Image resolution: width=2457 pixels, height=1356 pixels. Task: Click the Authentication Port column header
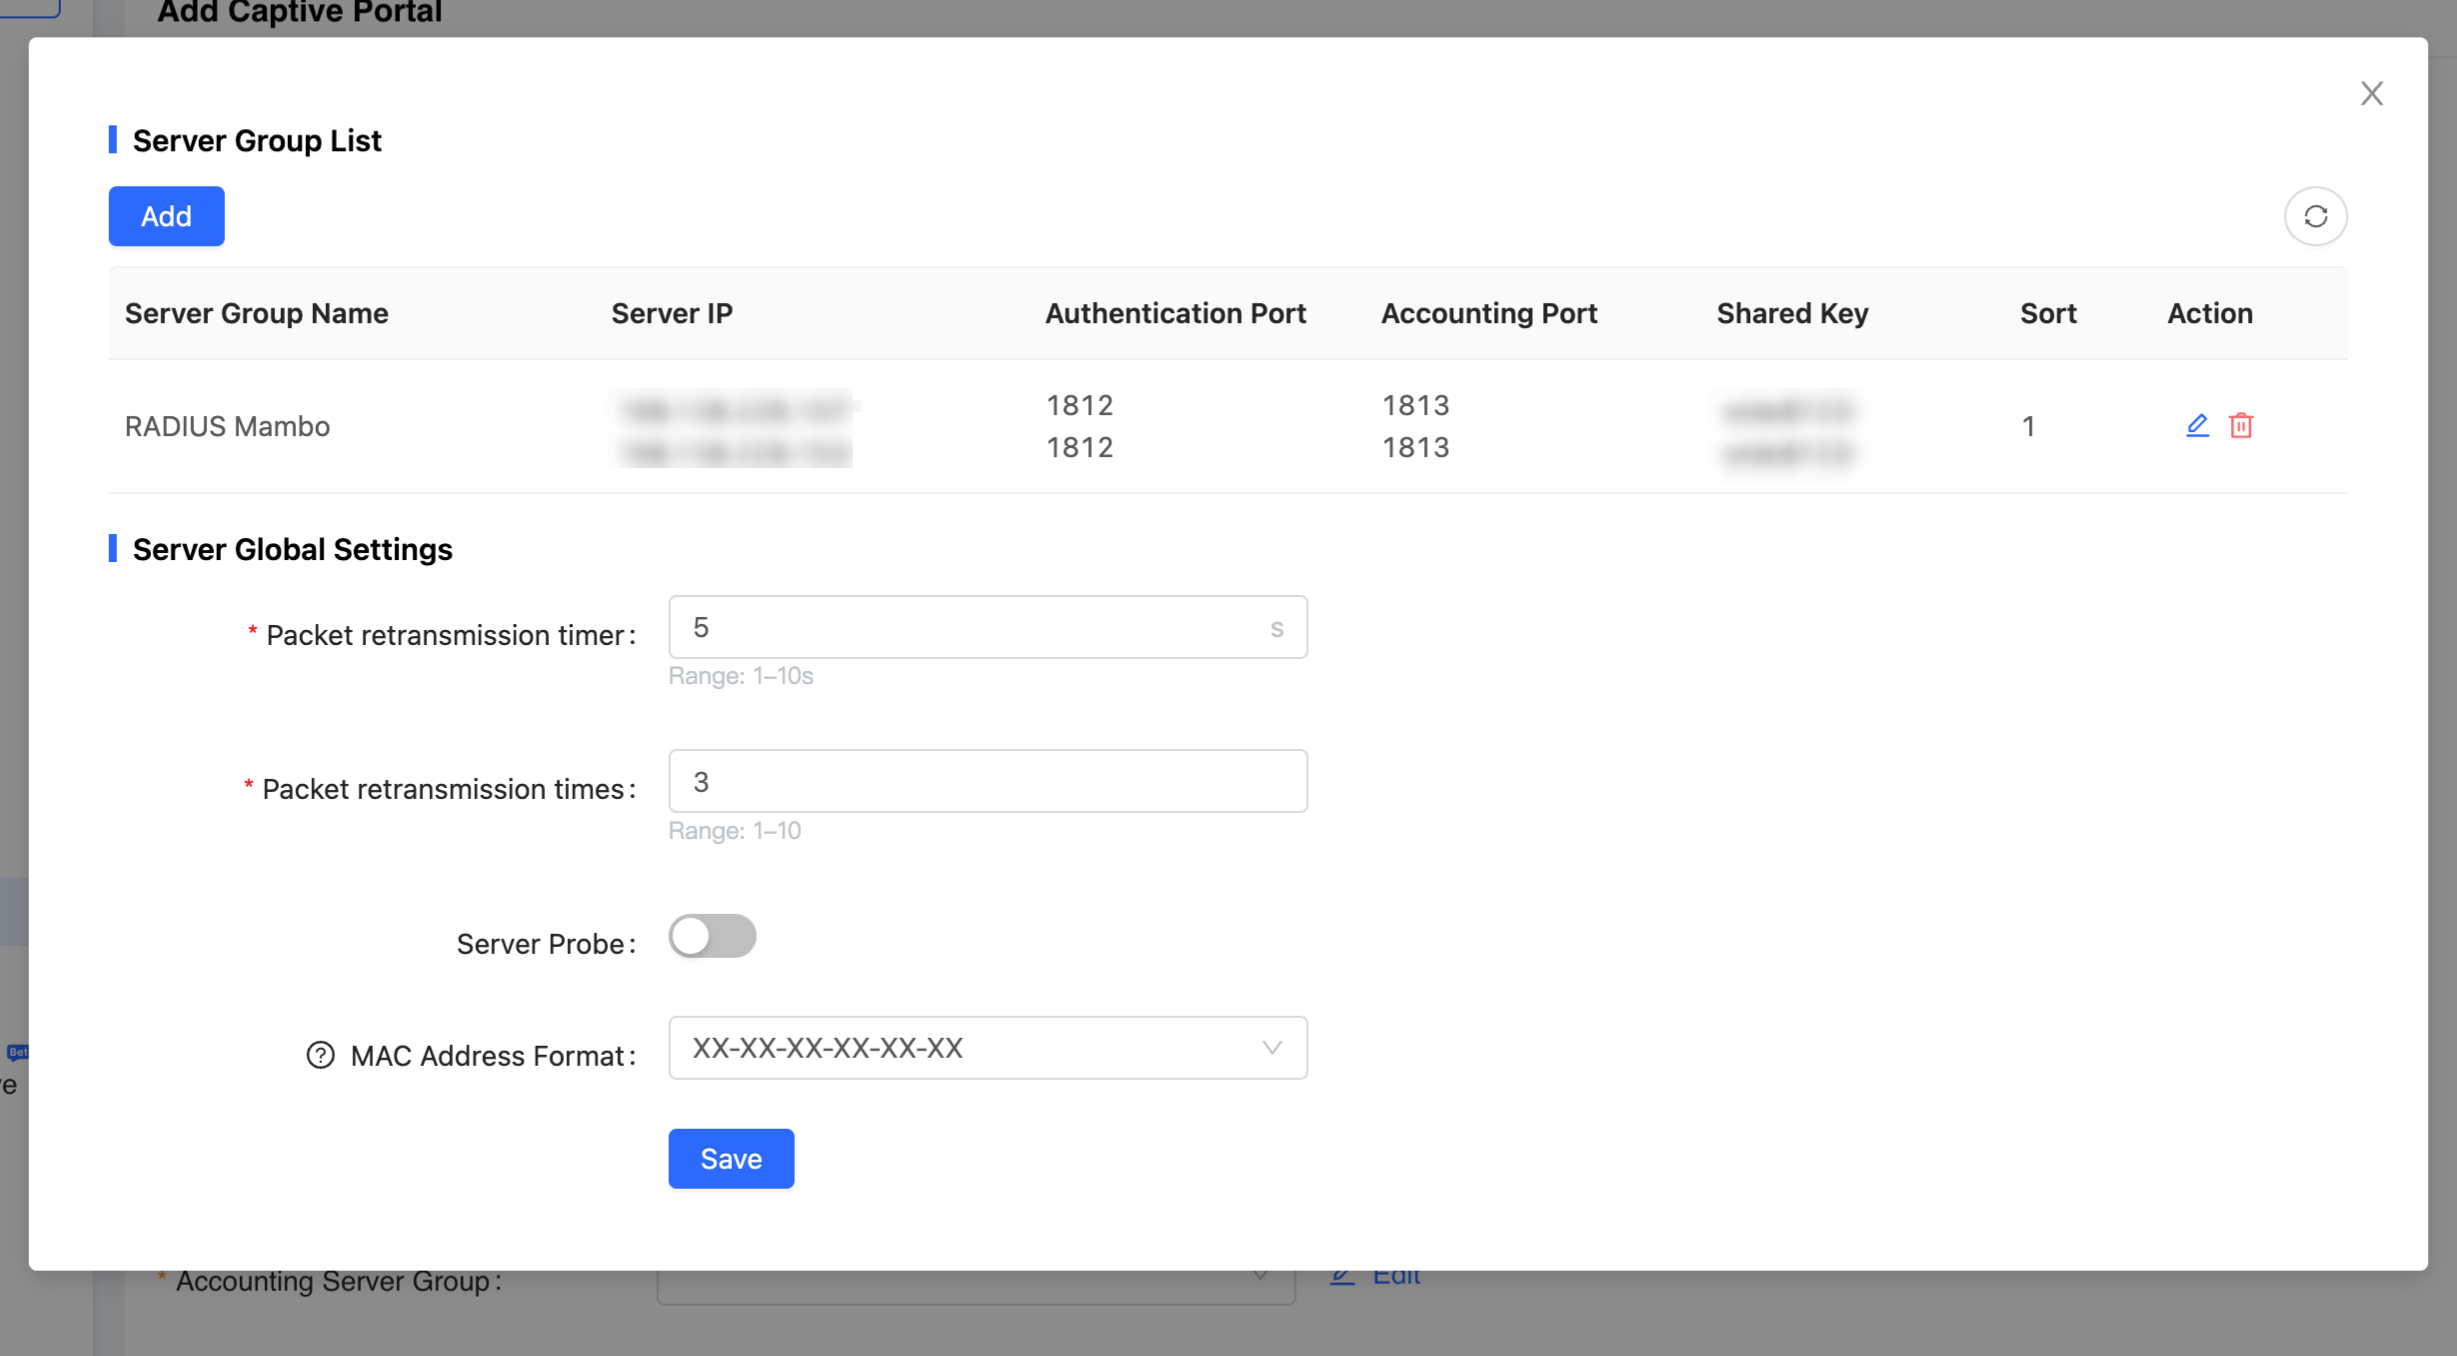point(1175,313)
